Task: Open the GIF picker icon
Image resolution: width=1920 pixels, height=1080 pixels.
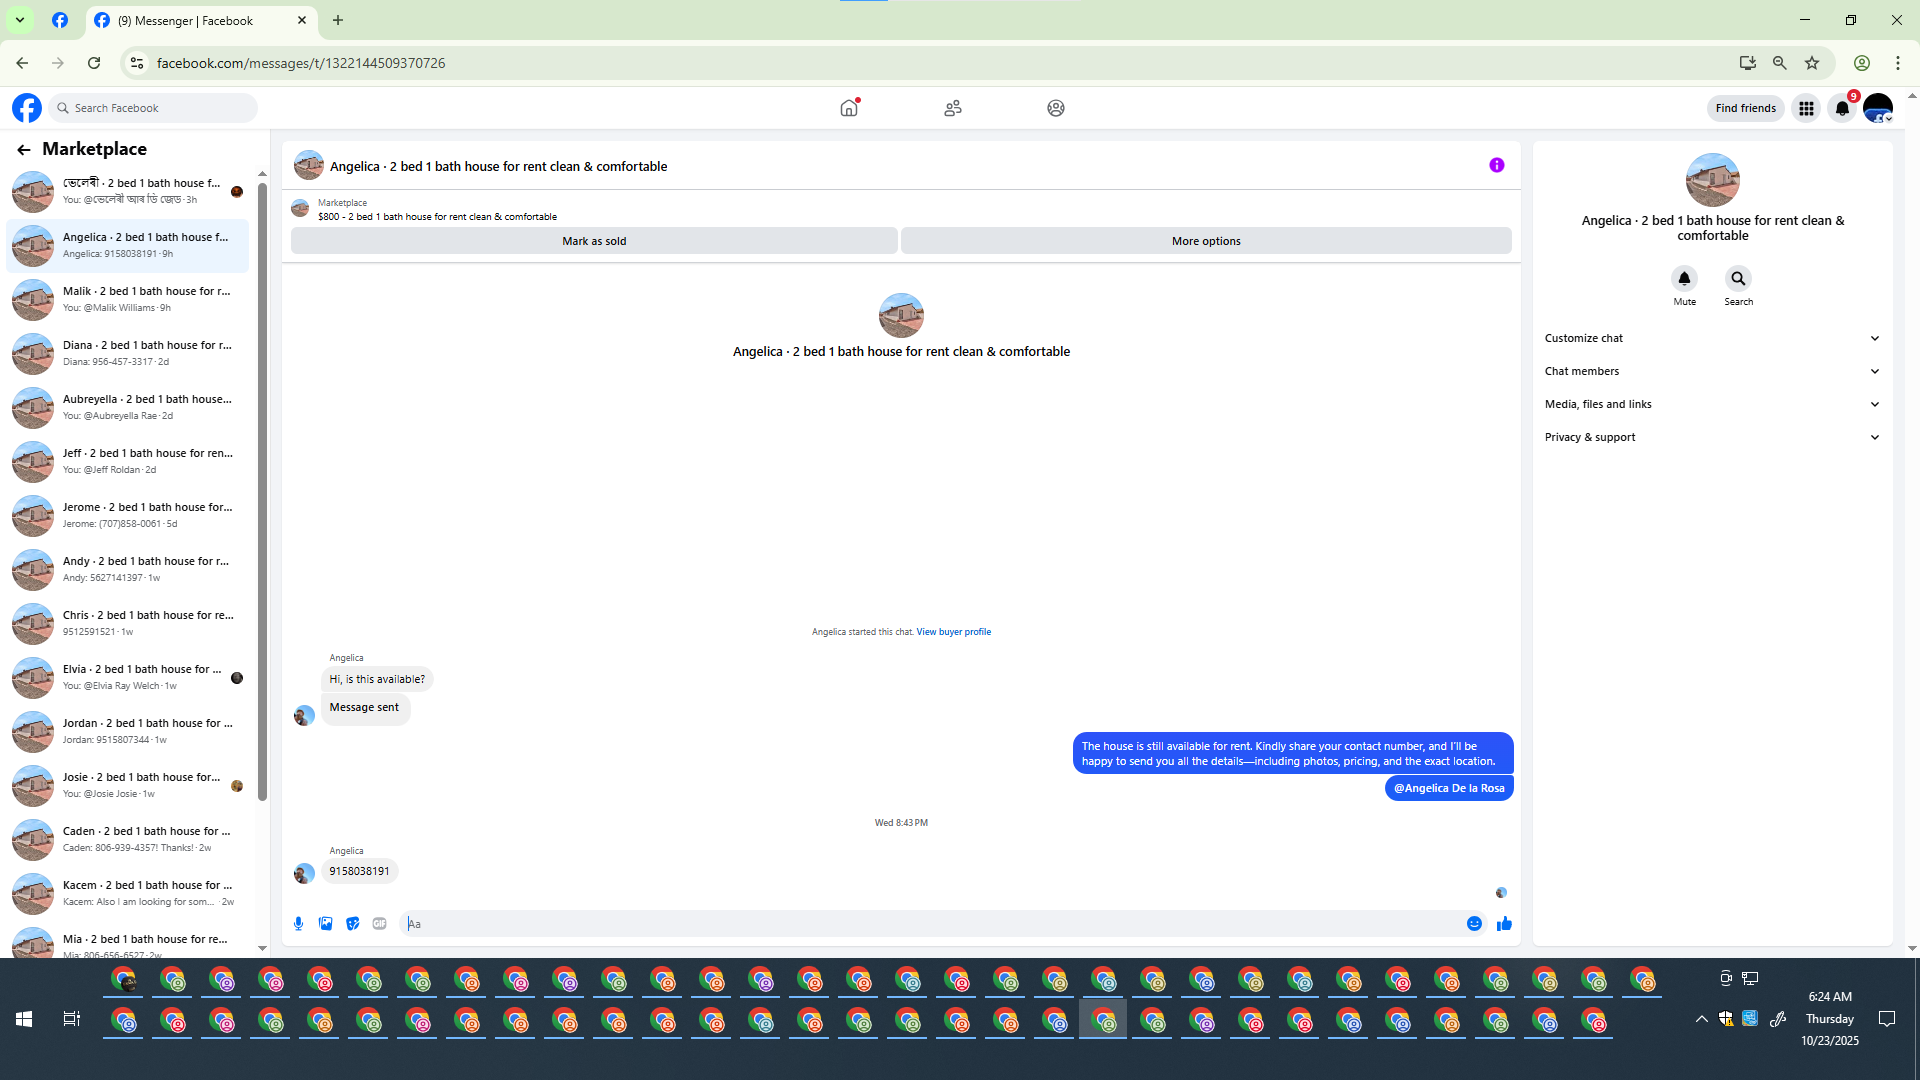Action: 379,924
